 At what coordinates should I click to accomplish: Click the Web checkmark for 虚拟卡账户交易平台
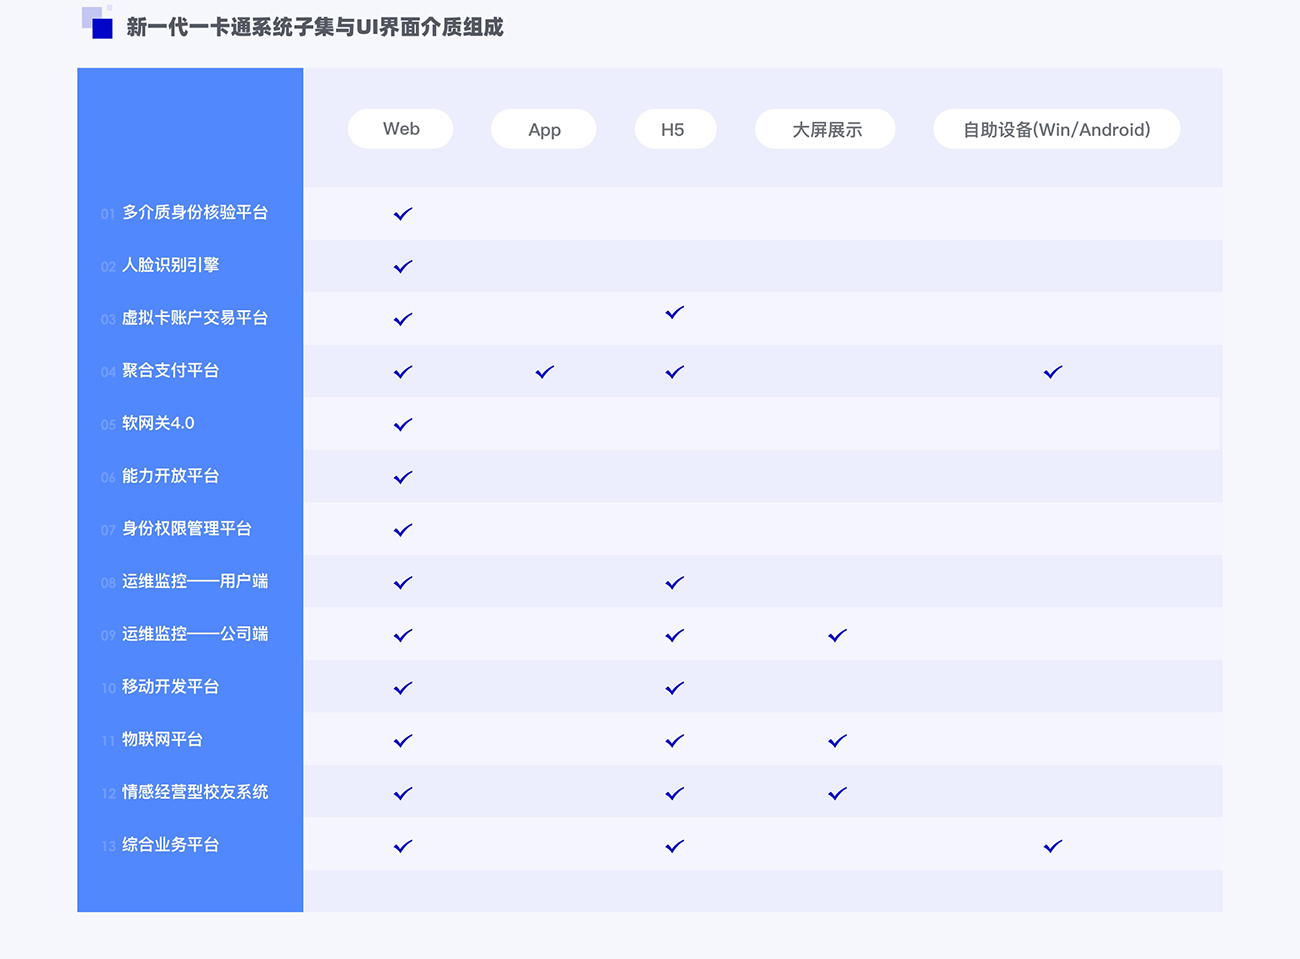point(403,319)
